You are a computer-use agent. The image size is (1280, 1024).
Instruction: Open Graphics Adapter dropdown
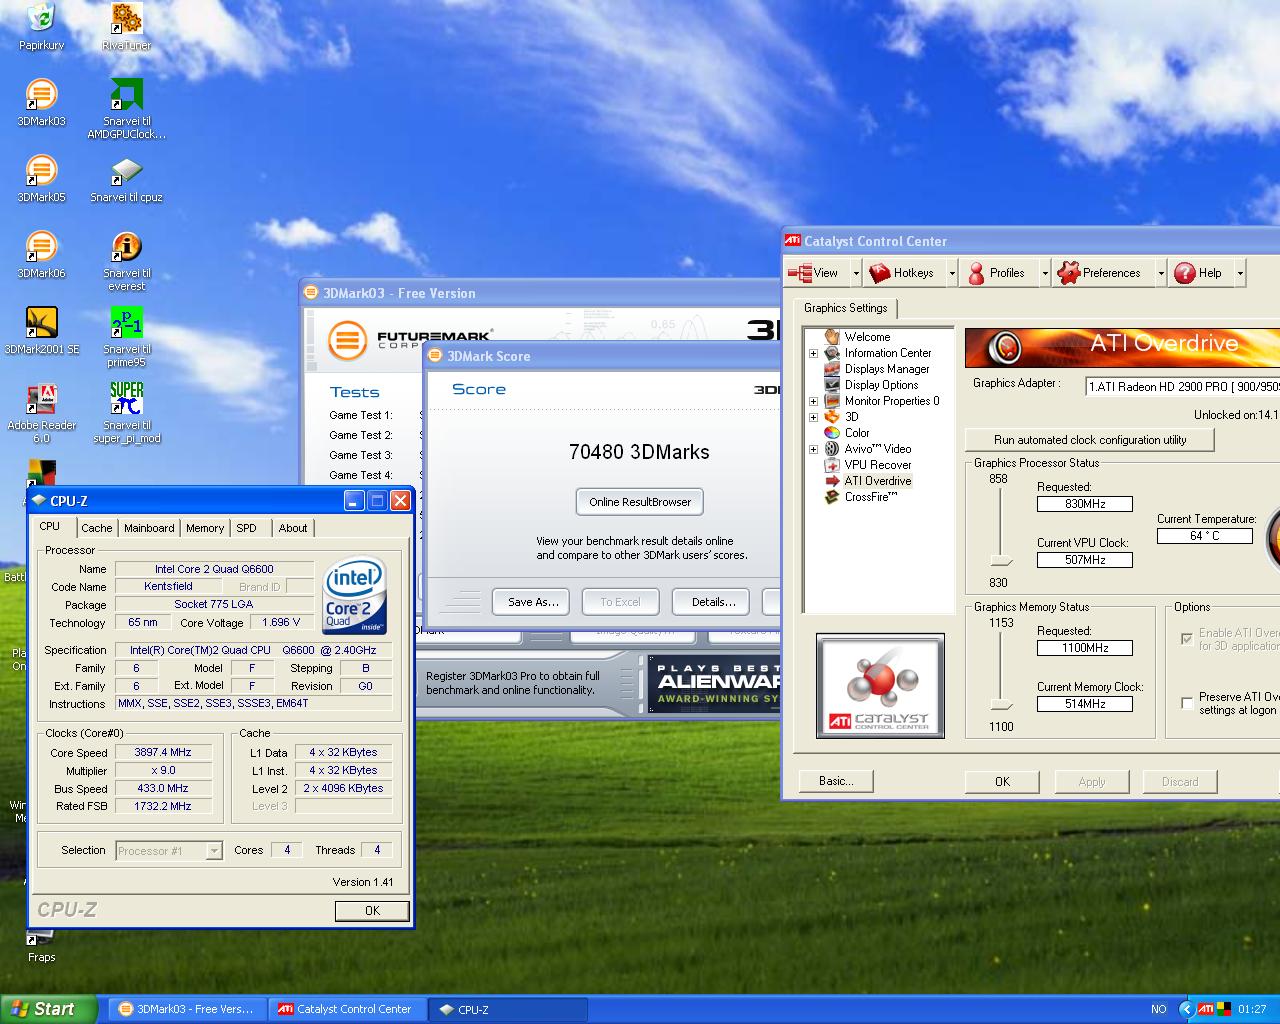coord(1182,386)
